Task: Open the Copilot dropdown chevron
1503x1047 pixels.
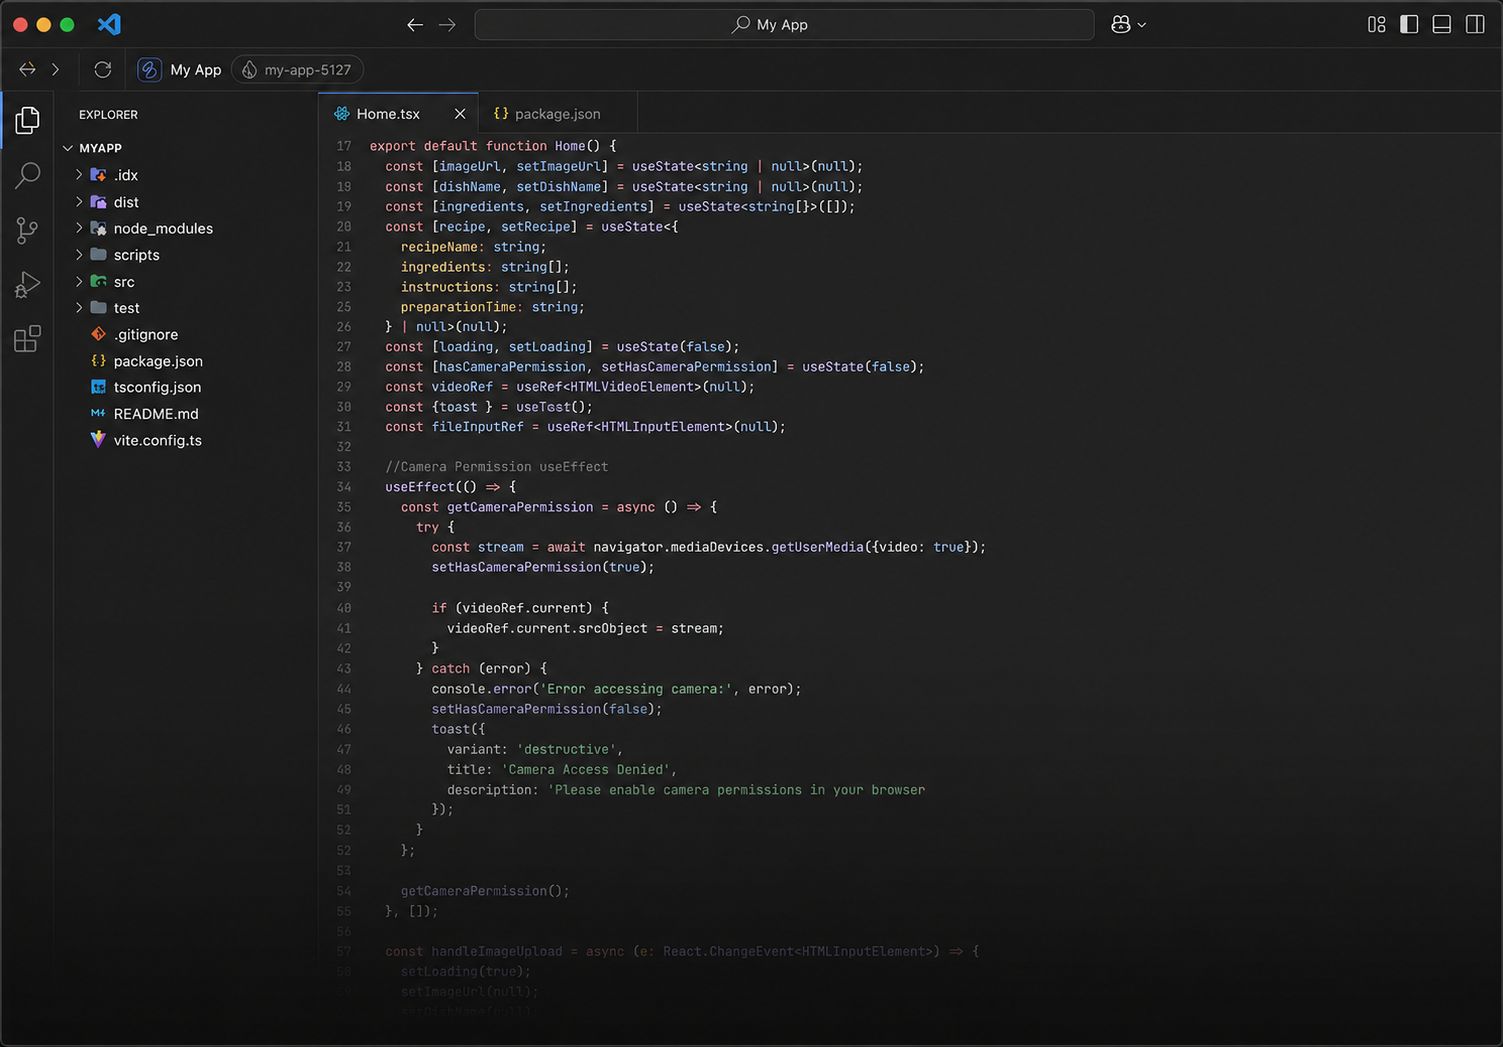Action: pos(1142,25)
